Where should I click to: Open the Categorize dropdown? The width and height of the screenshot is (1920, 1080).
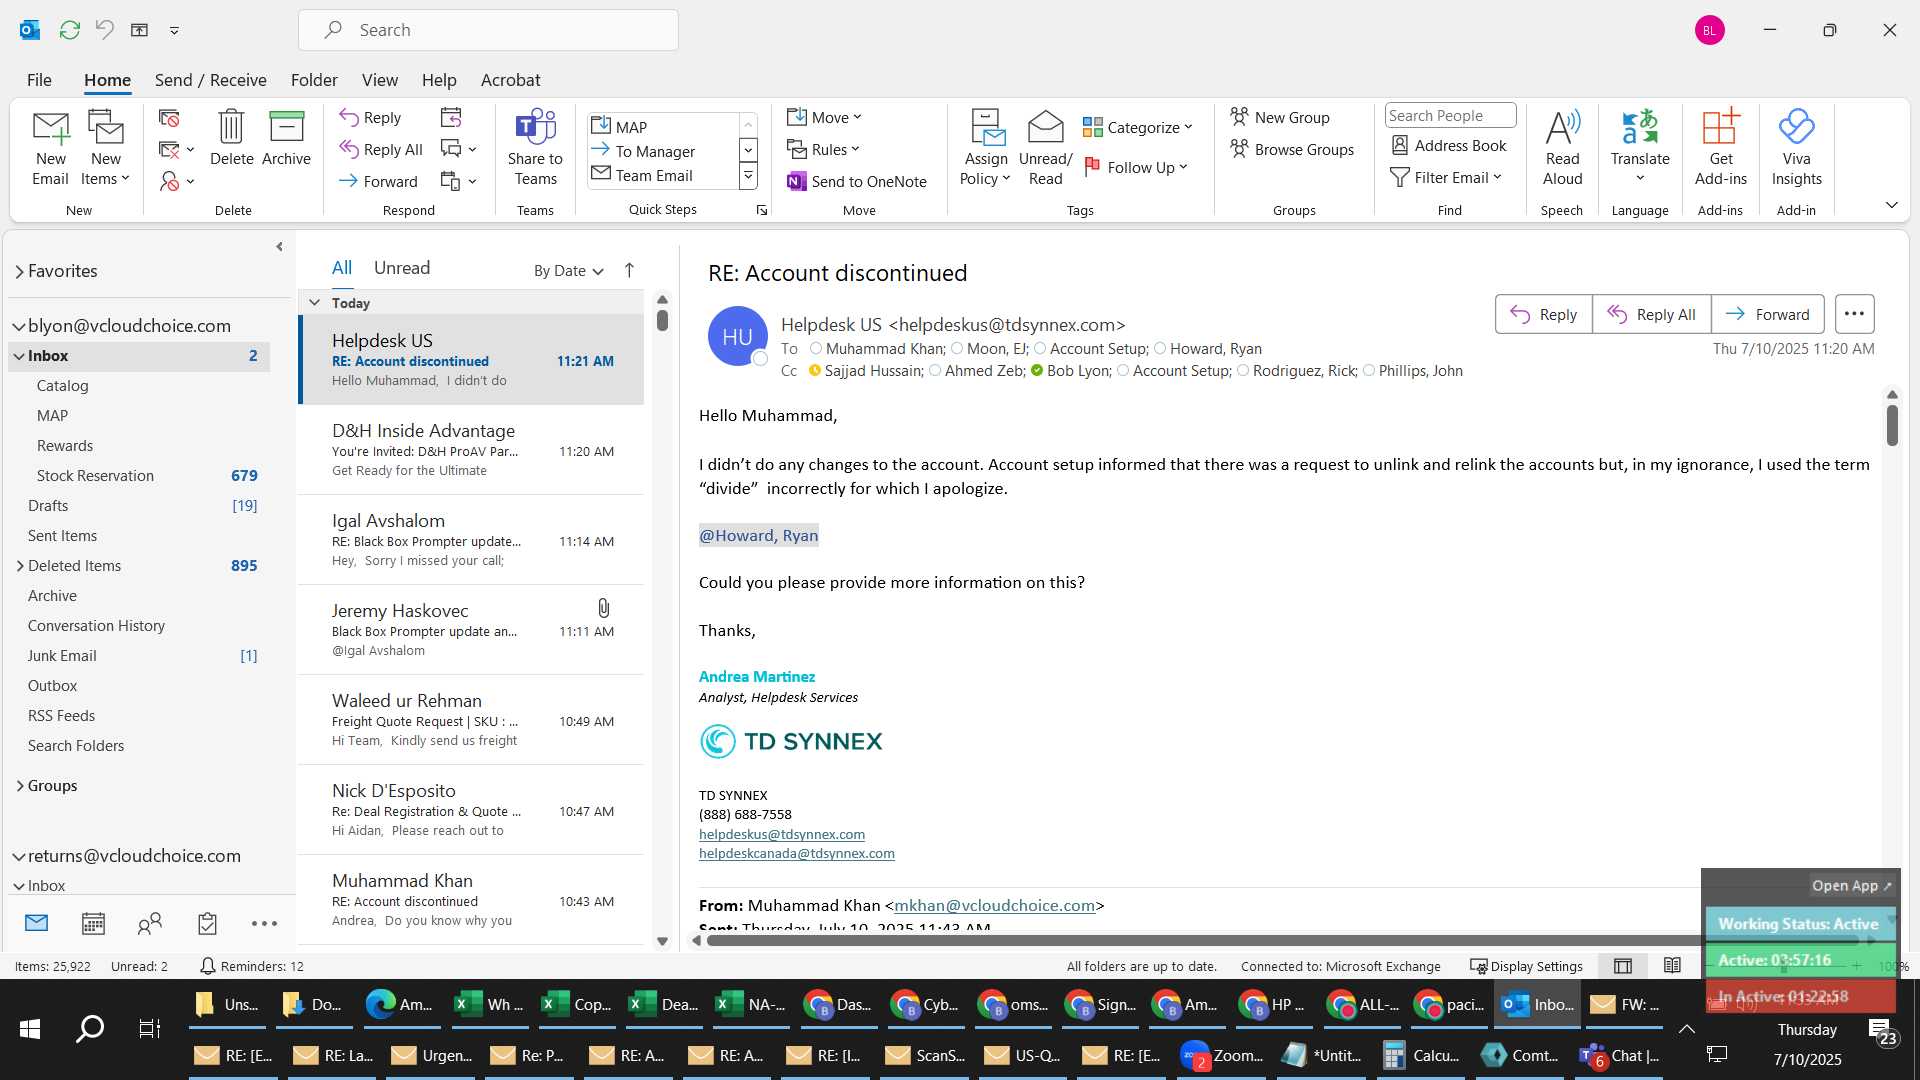pyautogui.click(x=1138, y=127)
